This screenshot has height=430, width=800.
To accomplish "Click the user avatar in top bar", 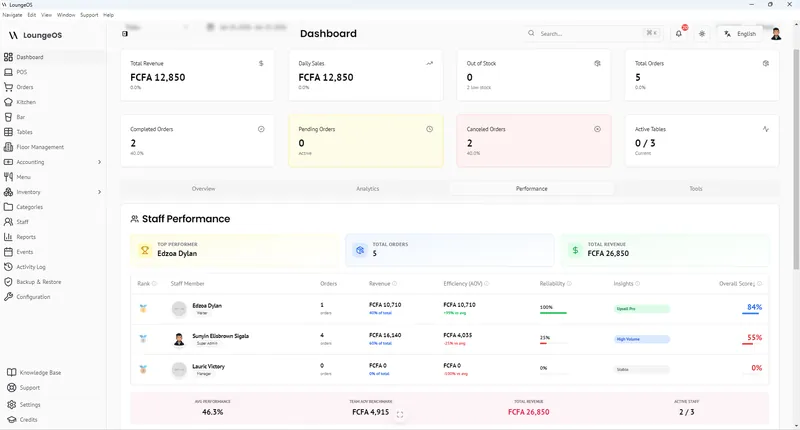I will [776, 34].
